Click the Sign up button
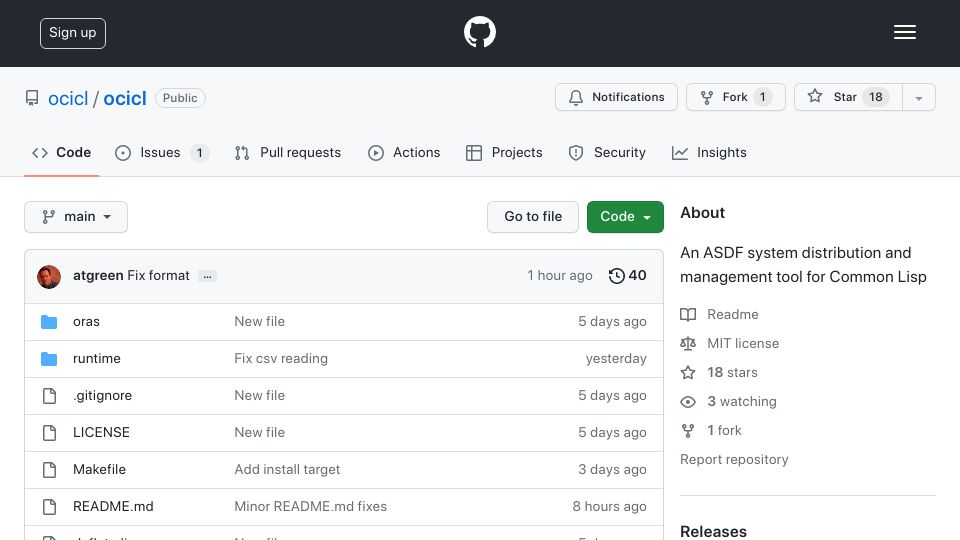This screenshot has height=540, width=960. pyautogui.click(x=73, y=33)
